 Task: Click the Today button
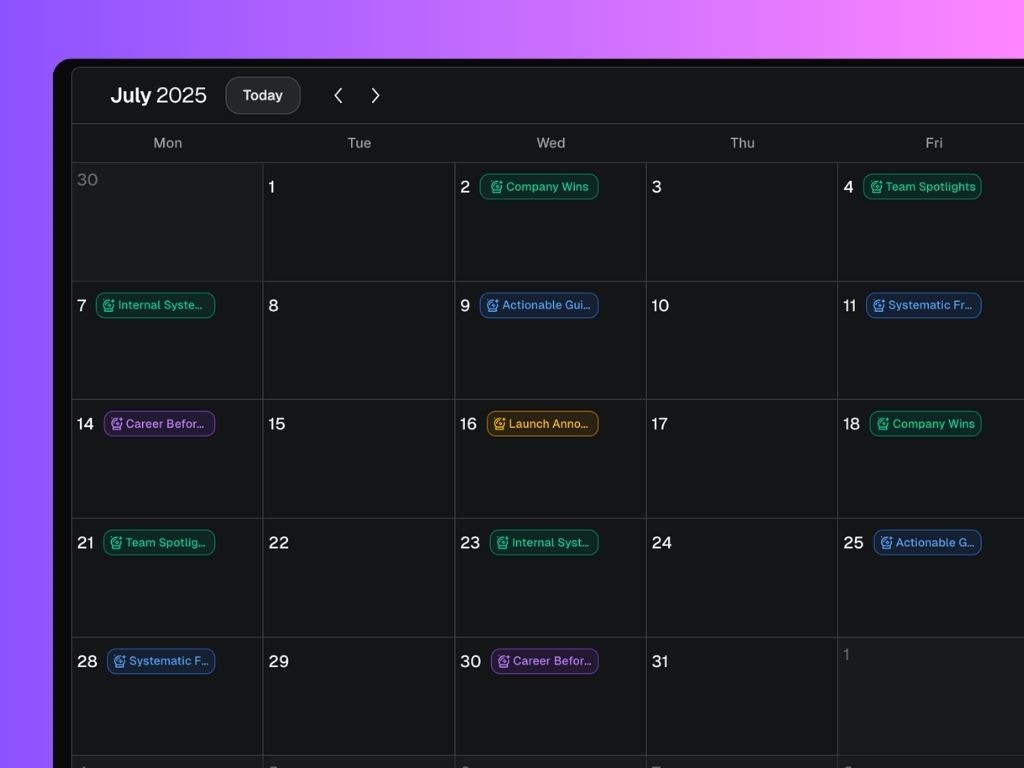pyautogui.click(x=262, y=95)
